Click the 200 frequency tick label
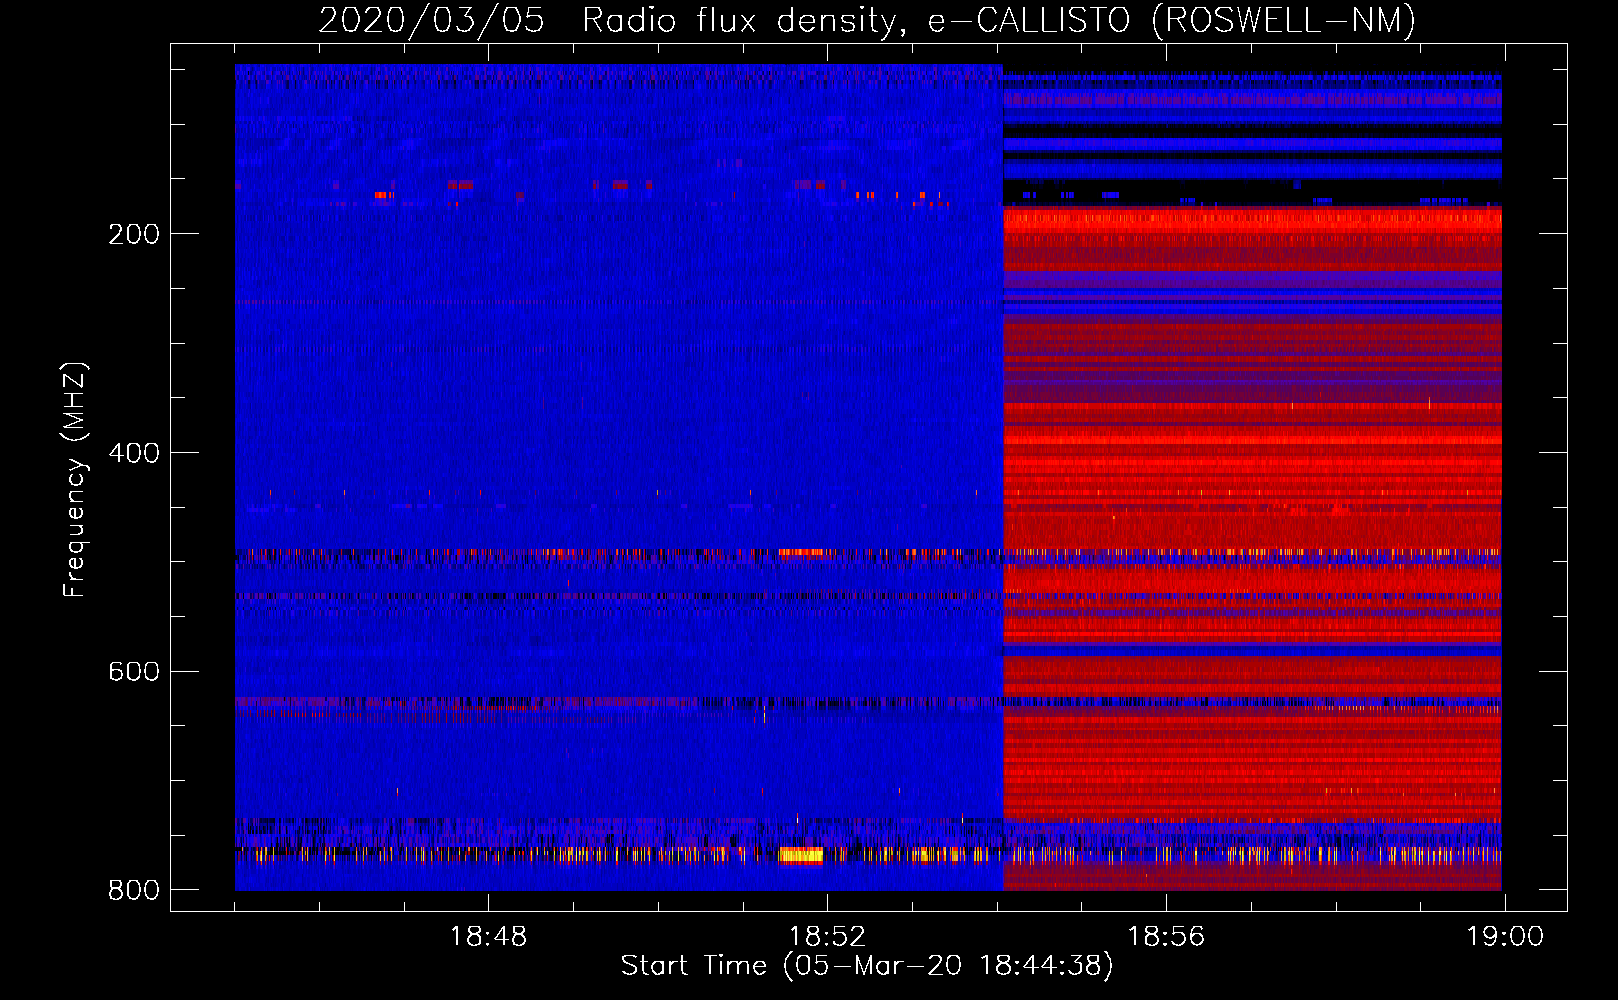This screenshot has width=1618, height=1000. 134,234
